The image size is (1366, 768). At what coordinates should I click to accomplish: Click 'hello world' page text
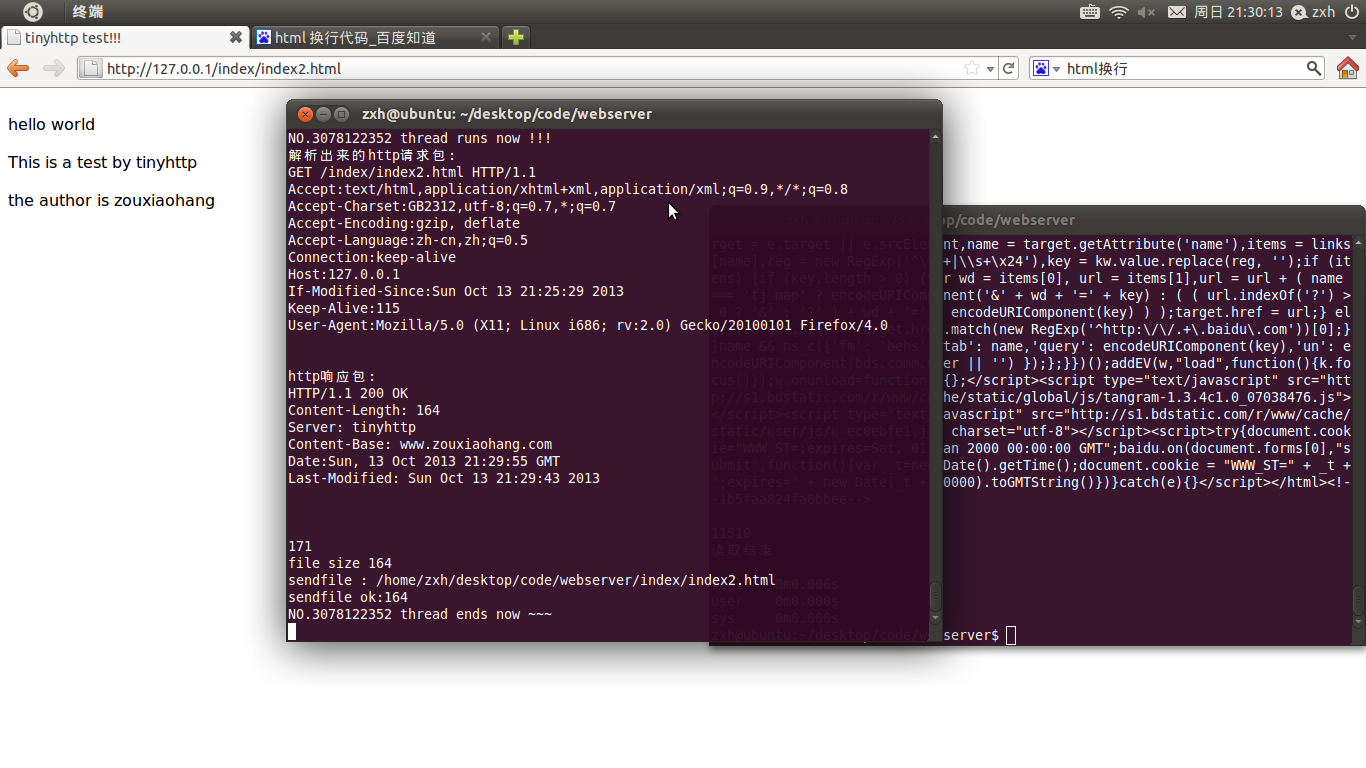click(51, 124)
